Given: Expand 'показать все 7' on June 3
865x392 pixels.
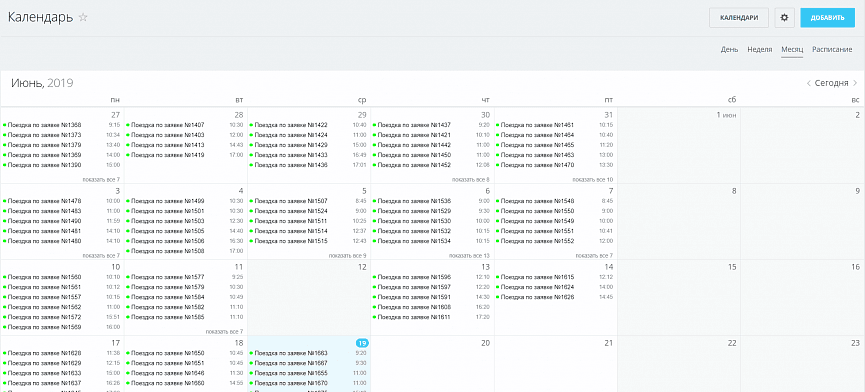Looking at the screenshot, I should 101,256.
